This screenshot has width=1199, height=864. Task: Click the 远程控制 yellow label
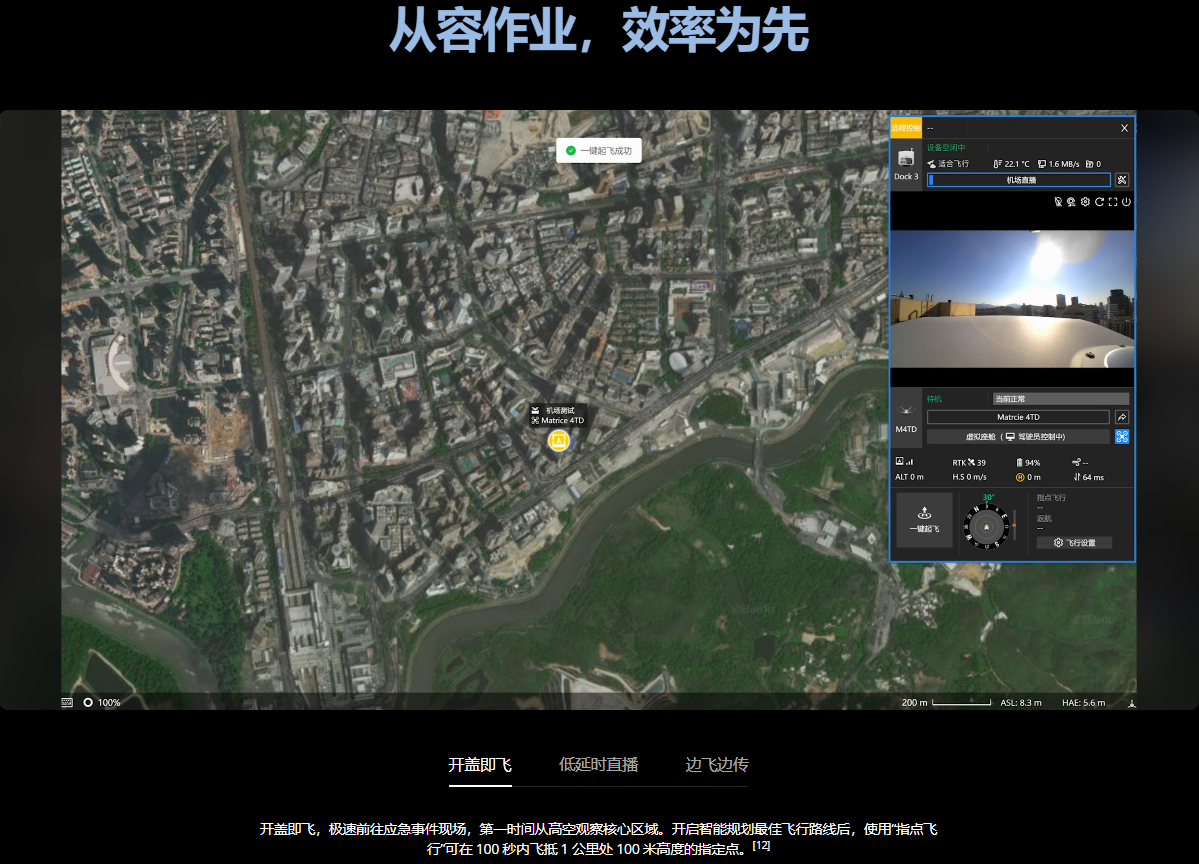click(906, 128)
